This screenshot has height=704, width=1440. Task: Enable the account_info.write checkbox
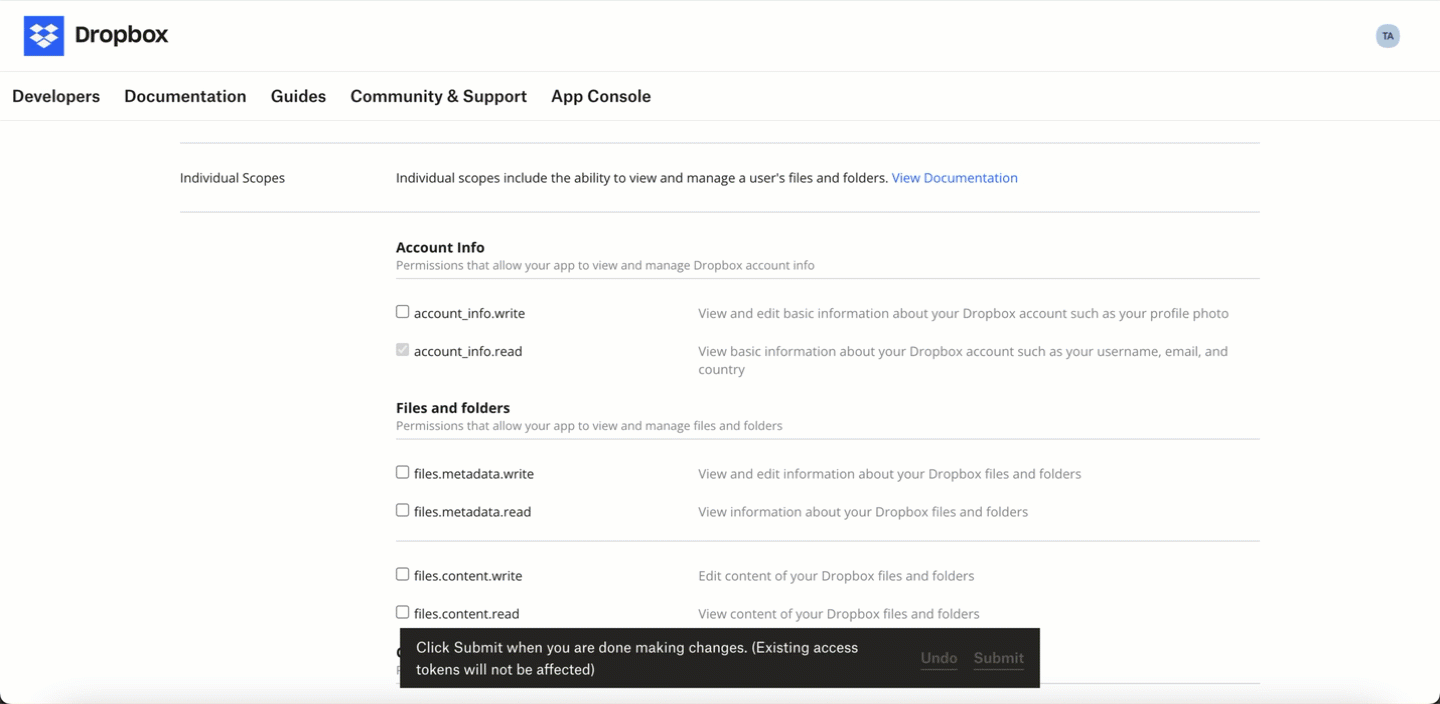402,312
